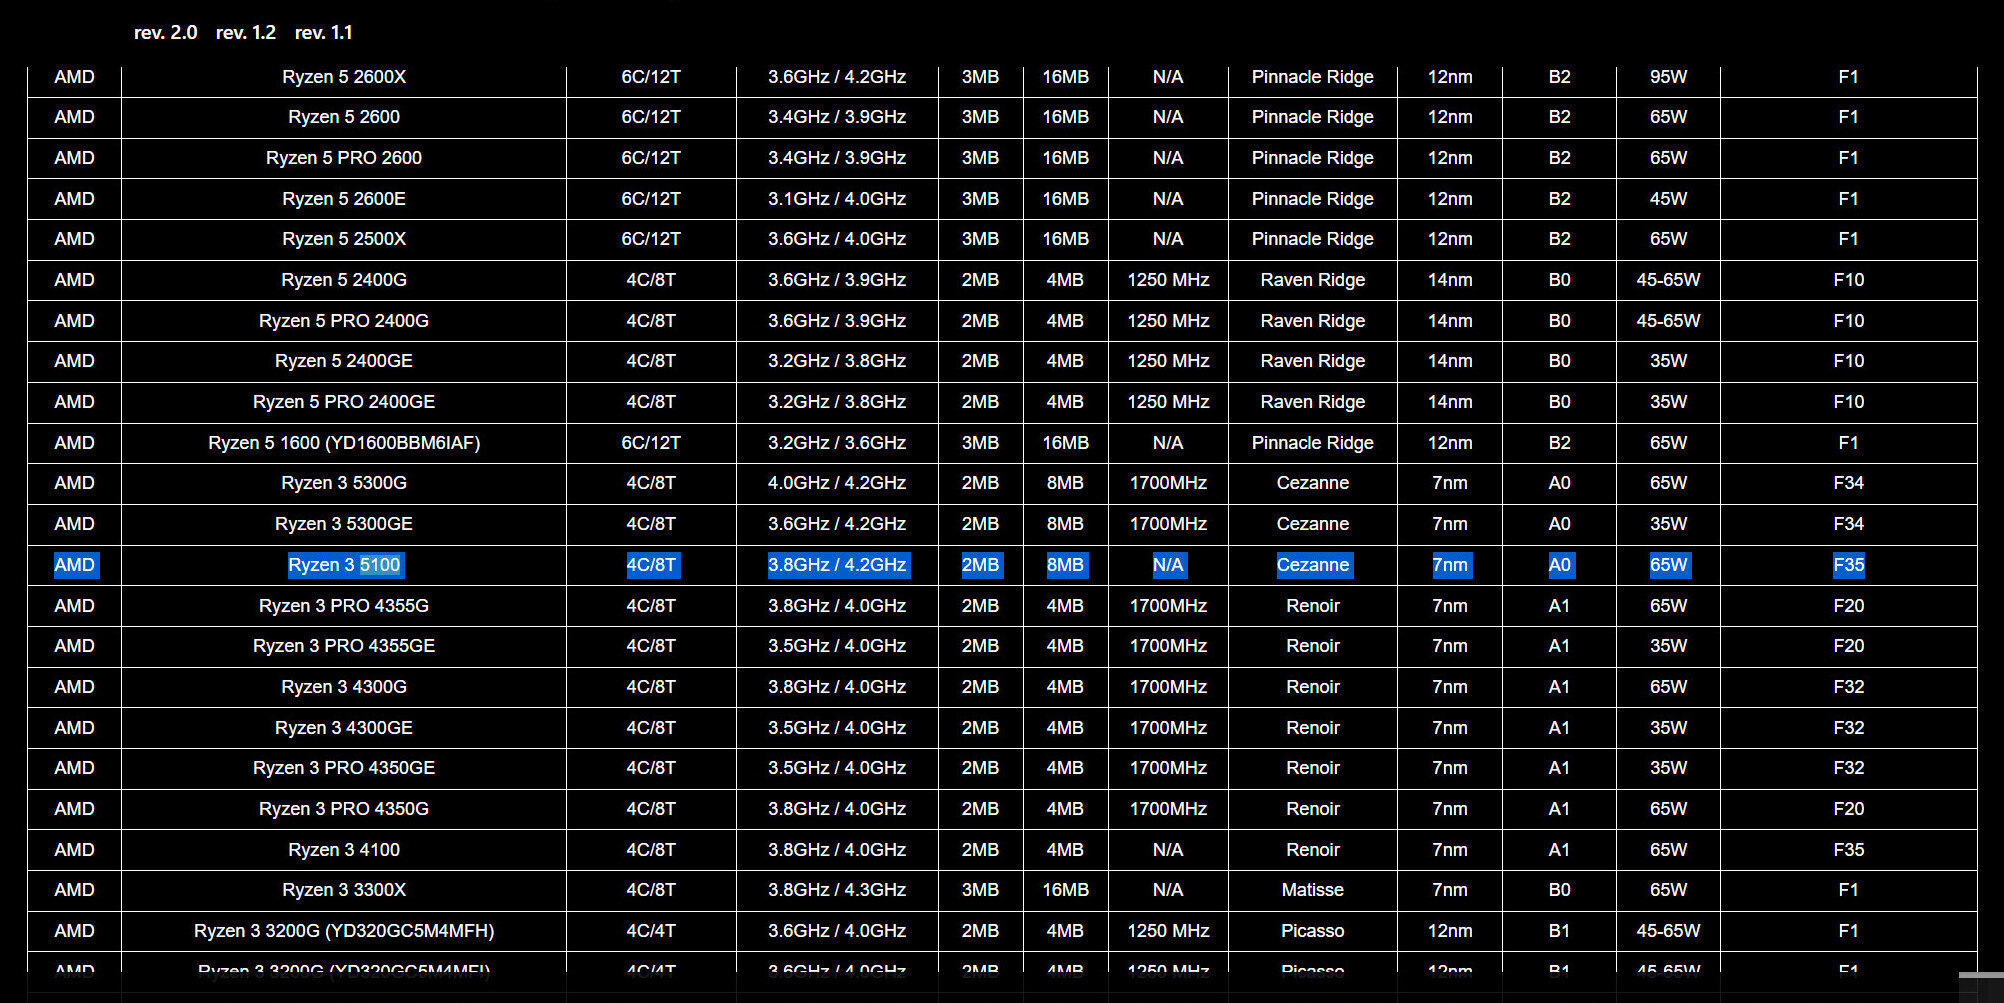Click the F35 BIOS cell for Ryzen 3 4100
2004x1003 pixels.
pos(1848,850)
